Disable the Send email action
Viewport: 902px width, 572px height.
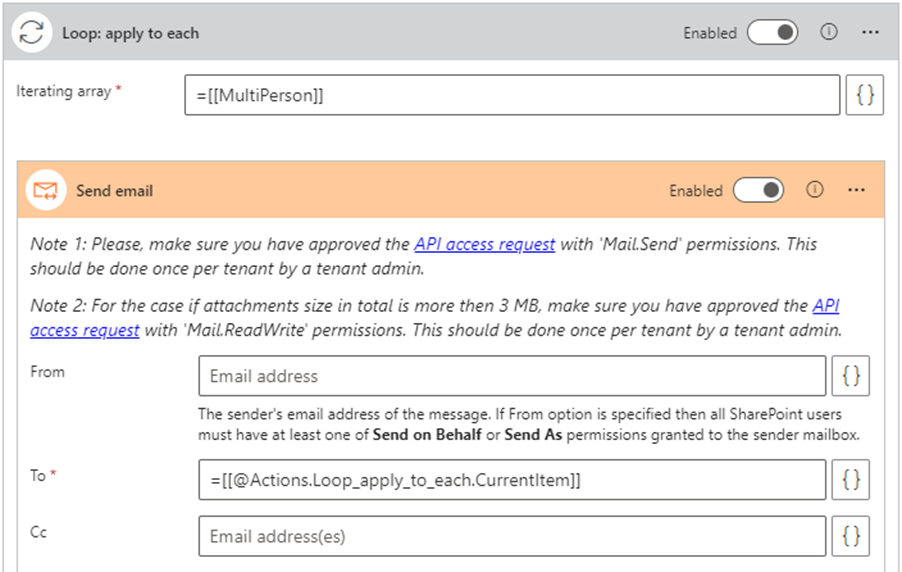click(x=758, y=190)
